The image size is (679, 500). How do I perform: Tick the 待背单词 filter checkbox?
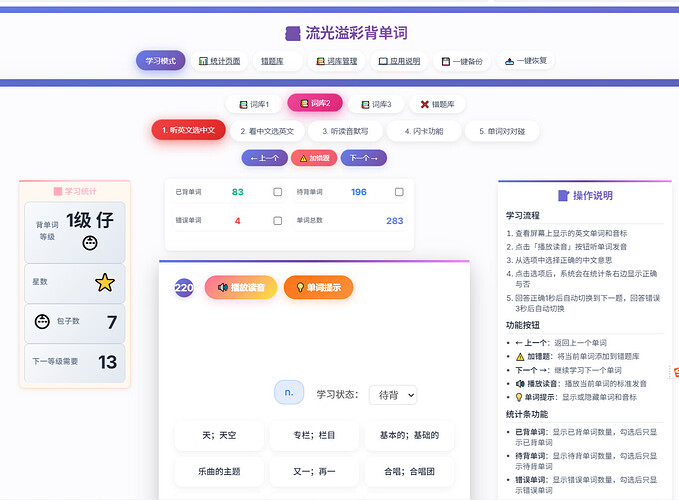pyautogui.click(x=399, y=192)
